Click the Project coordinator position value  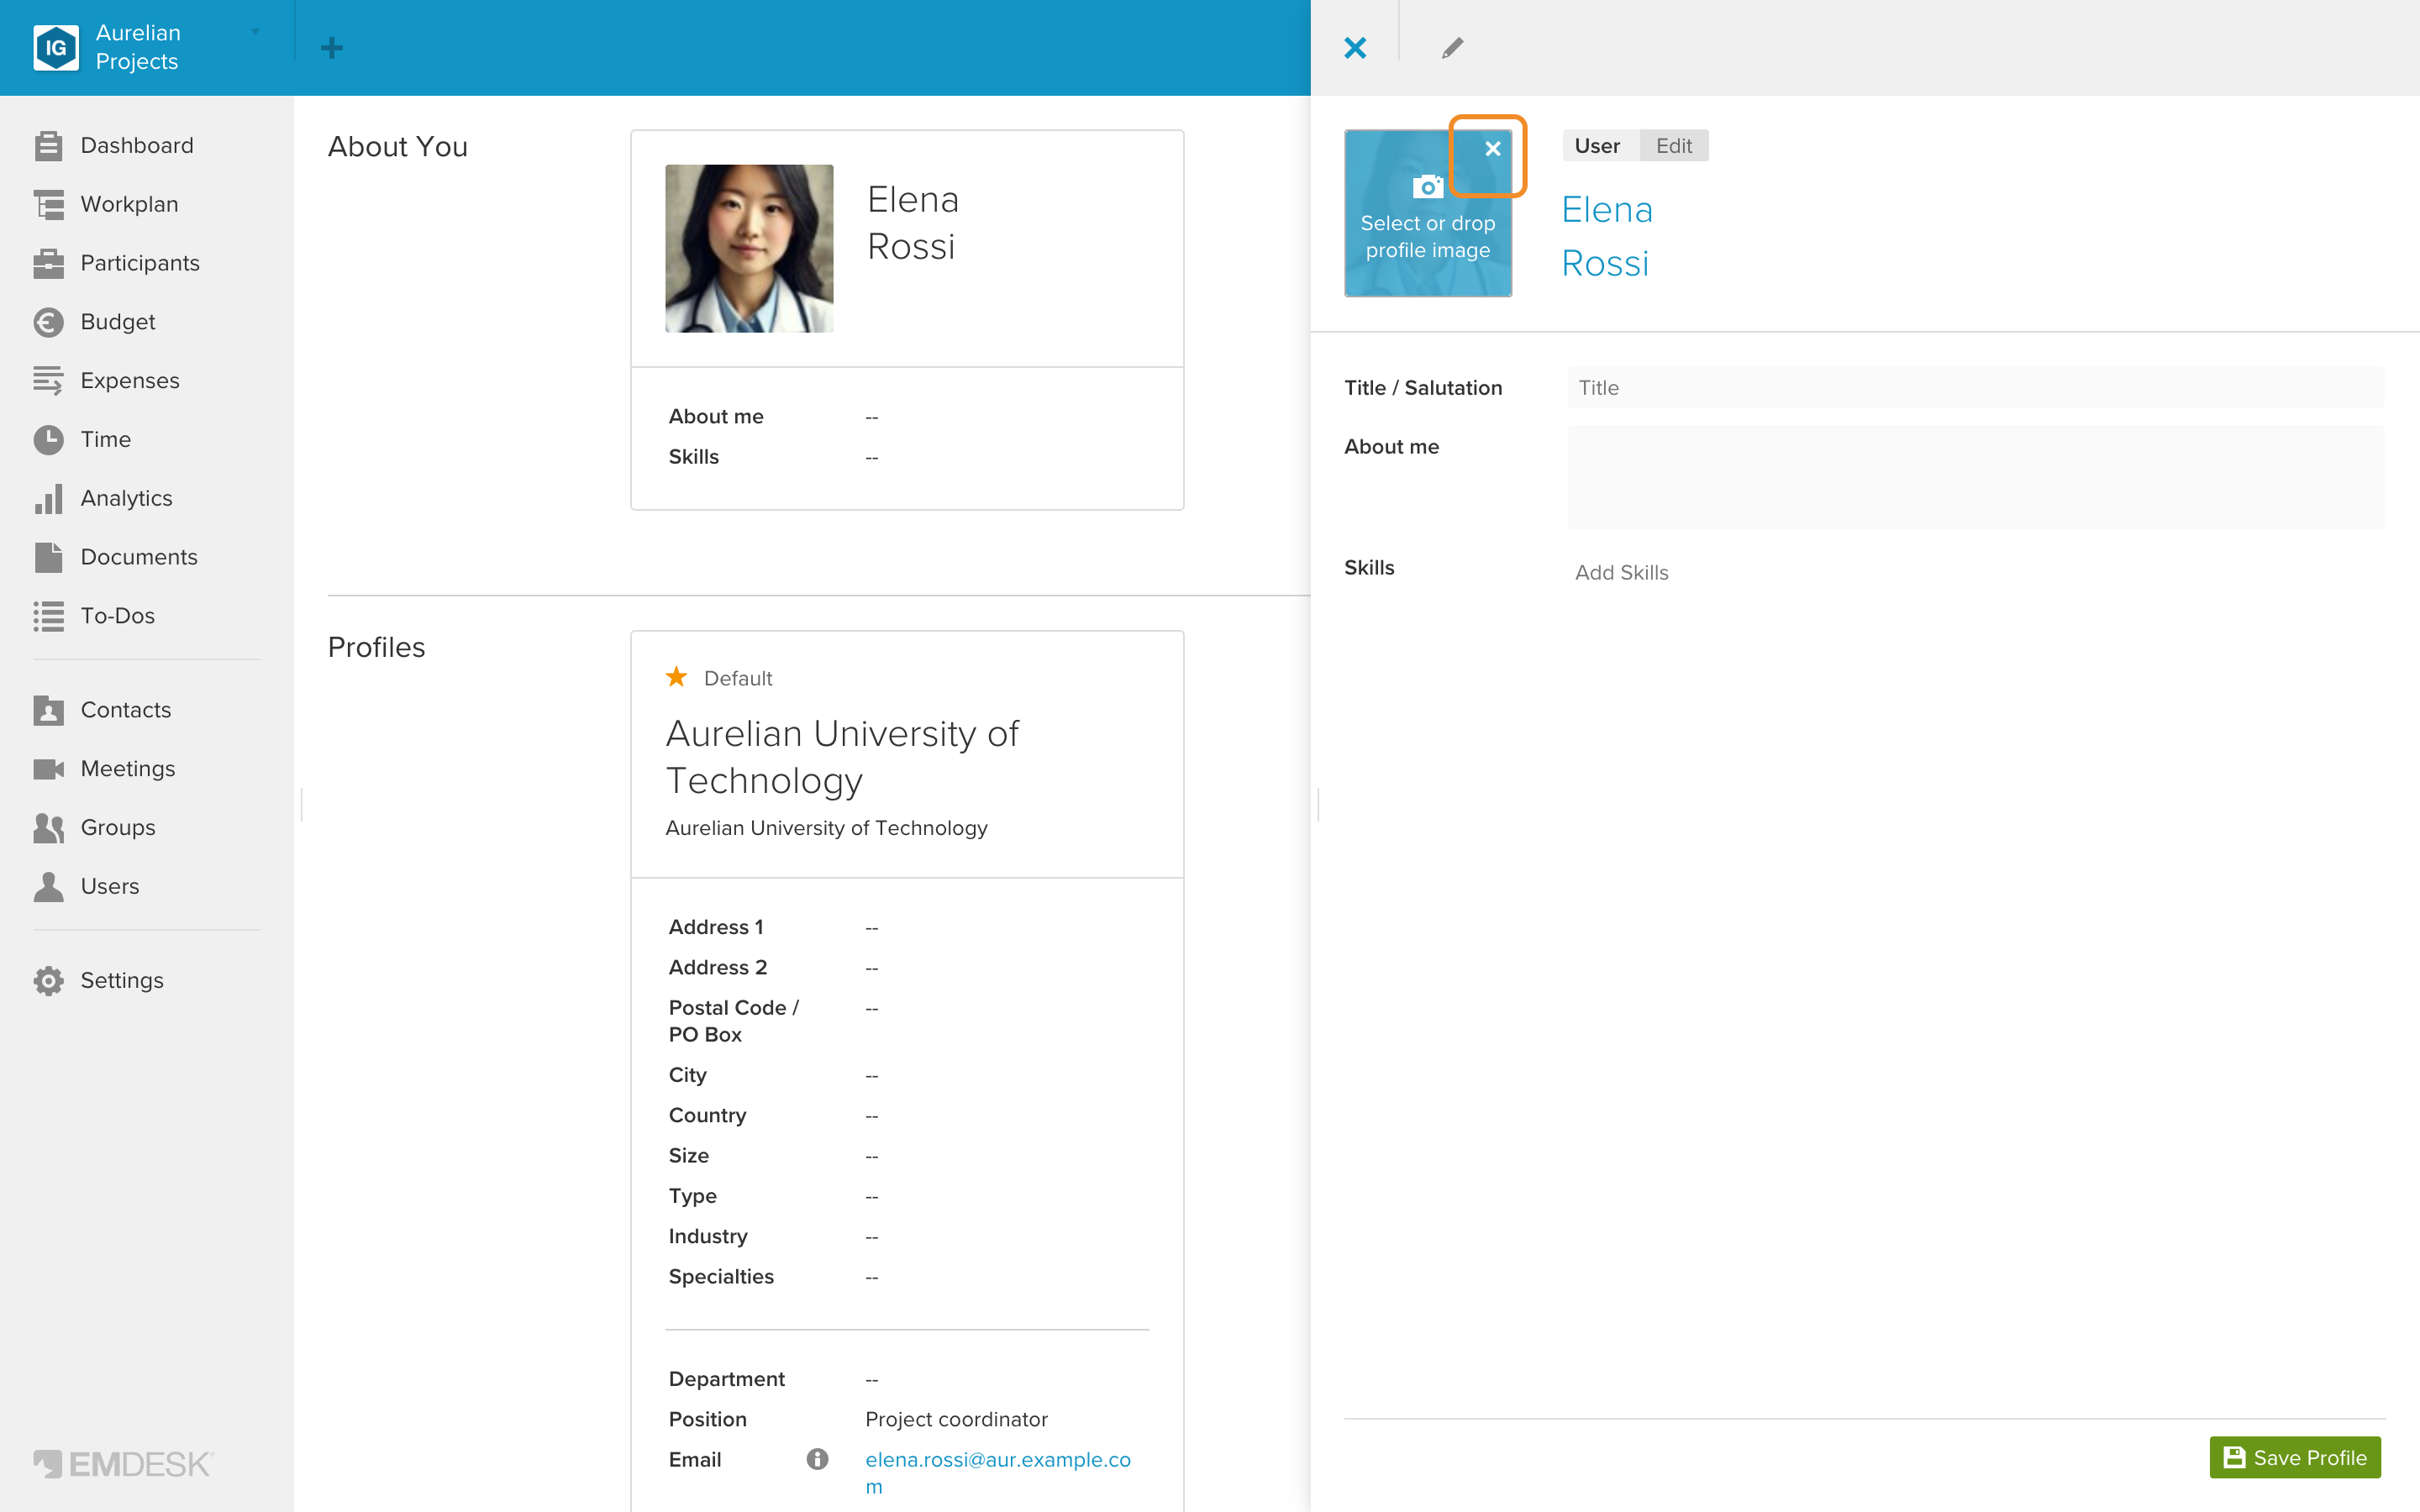click(x=956, y=1419)
